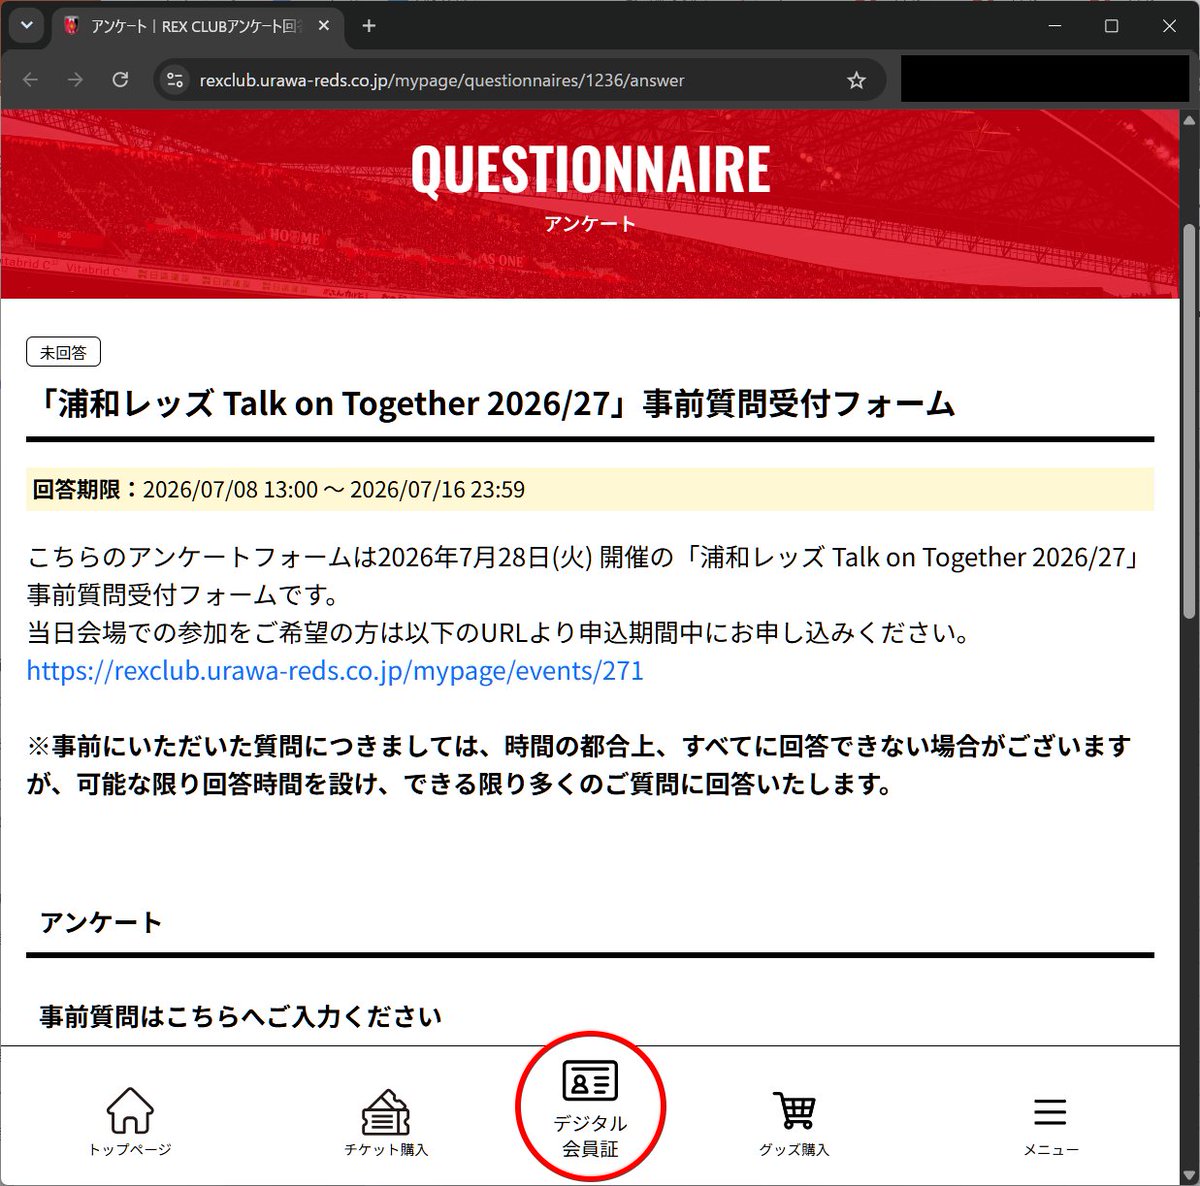Click the 回答期限 deadline text
The height and width of the screenshot is (1186, 1200).
279,489
